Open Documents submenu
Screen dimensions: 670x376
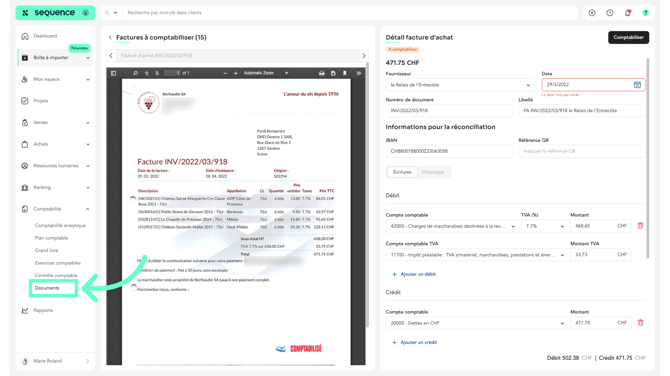point(47,288)
